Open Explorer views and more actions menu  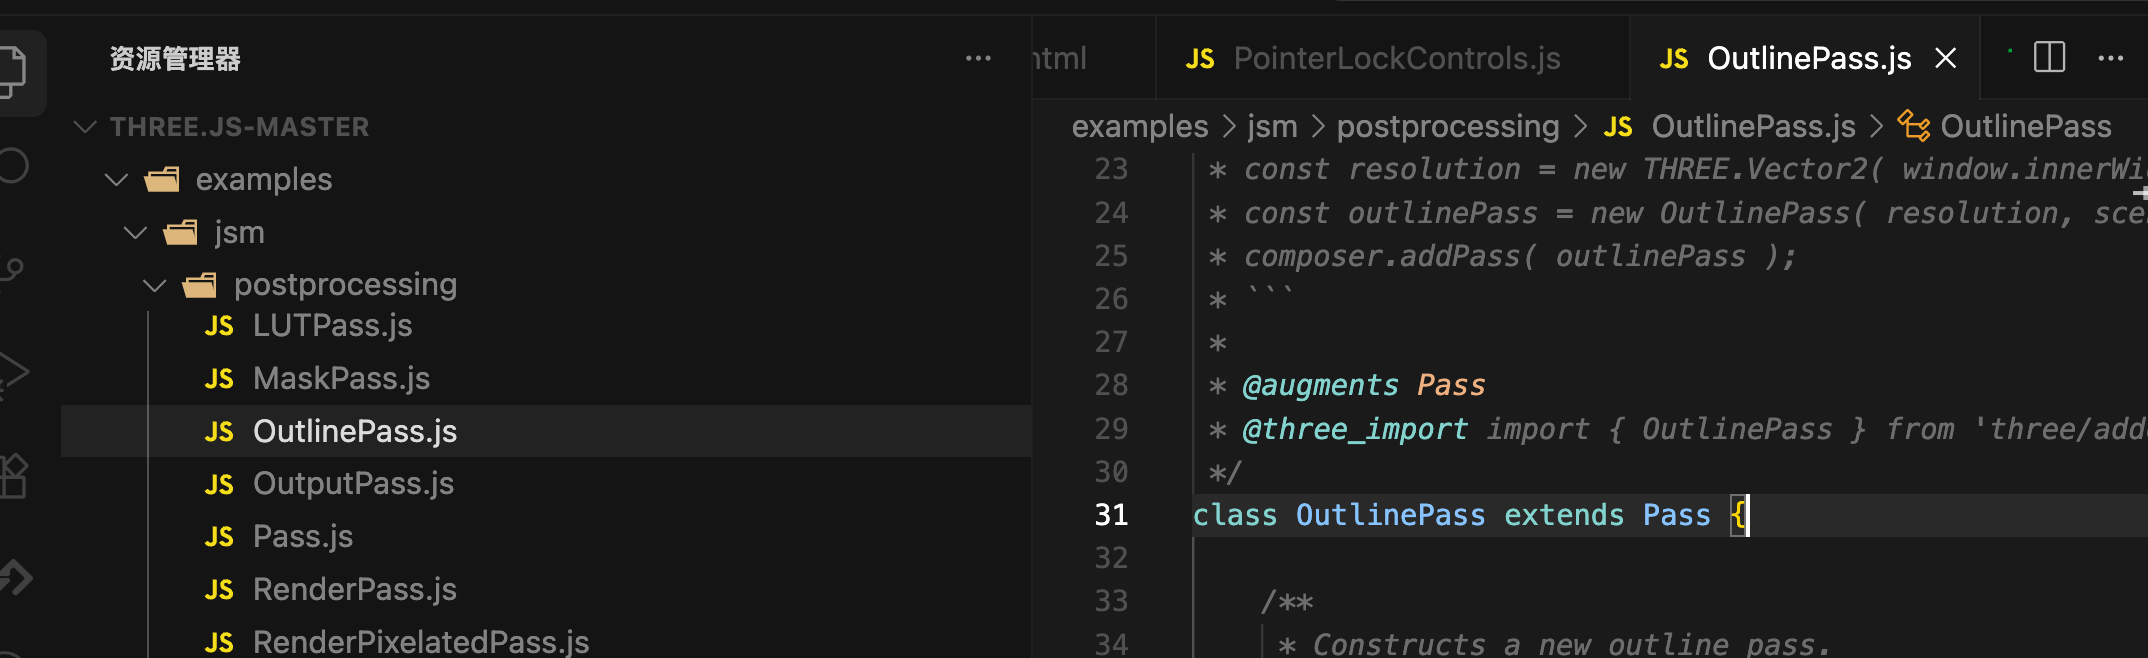point(978,59)
